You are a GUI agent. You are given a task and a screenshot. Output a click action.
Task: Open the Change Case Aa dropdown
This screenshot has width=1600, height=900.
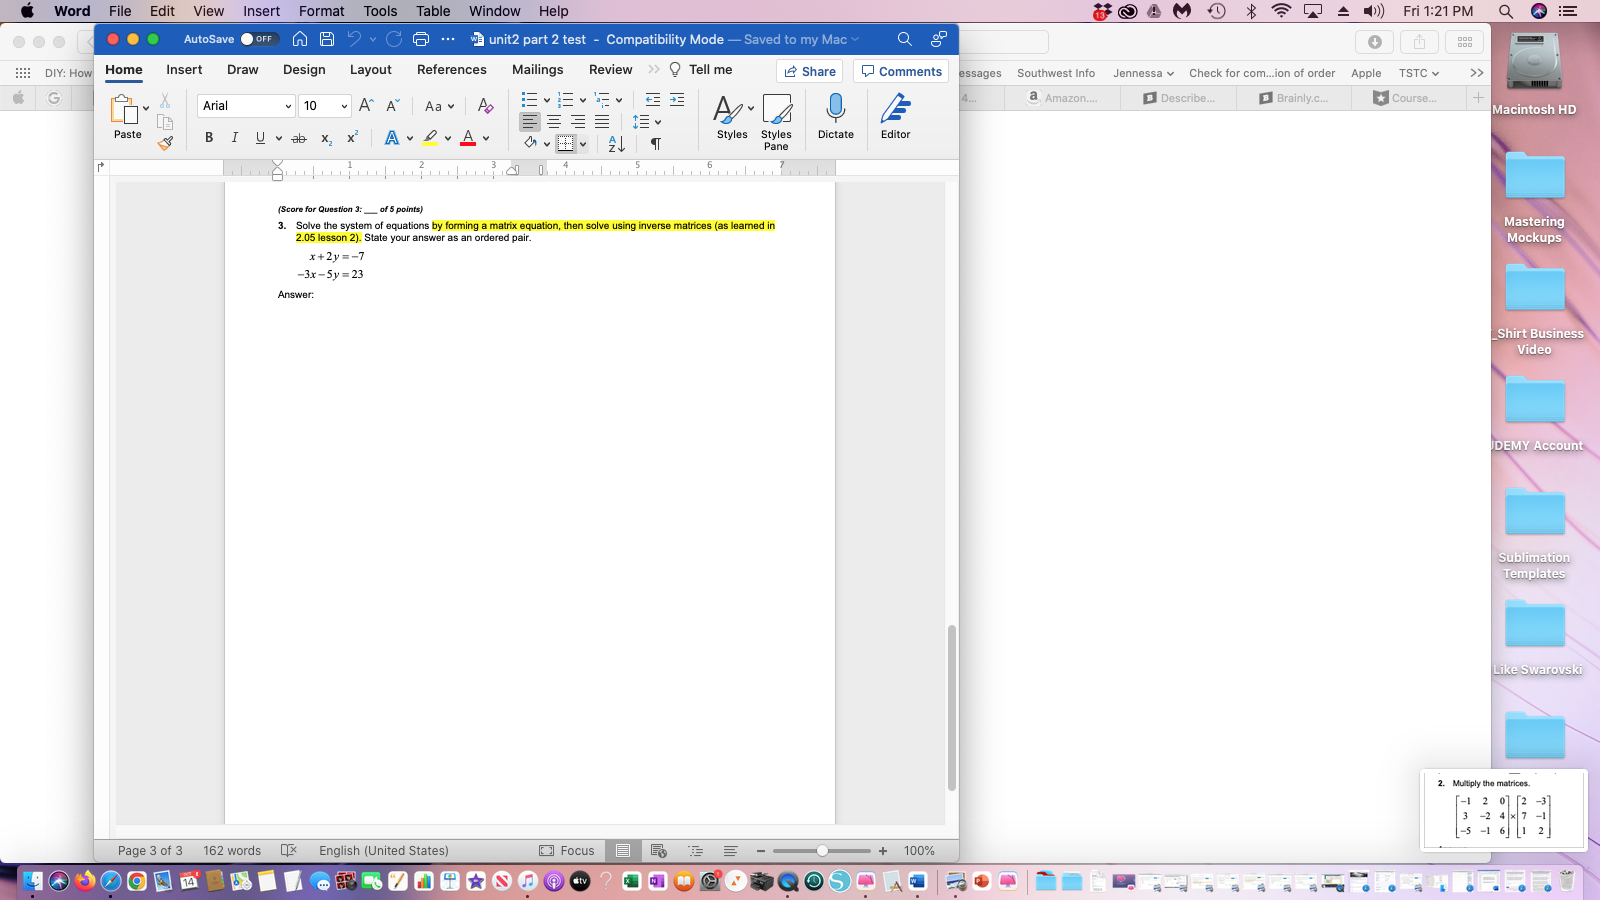(x=439, y=105)
